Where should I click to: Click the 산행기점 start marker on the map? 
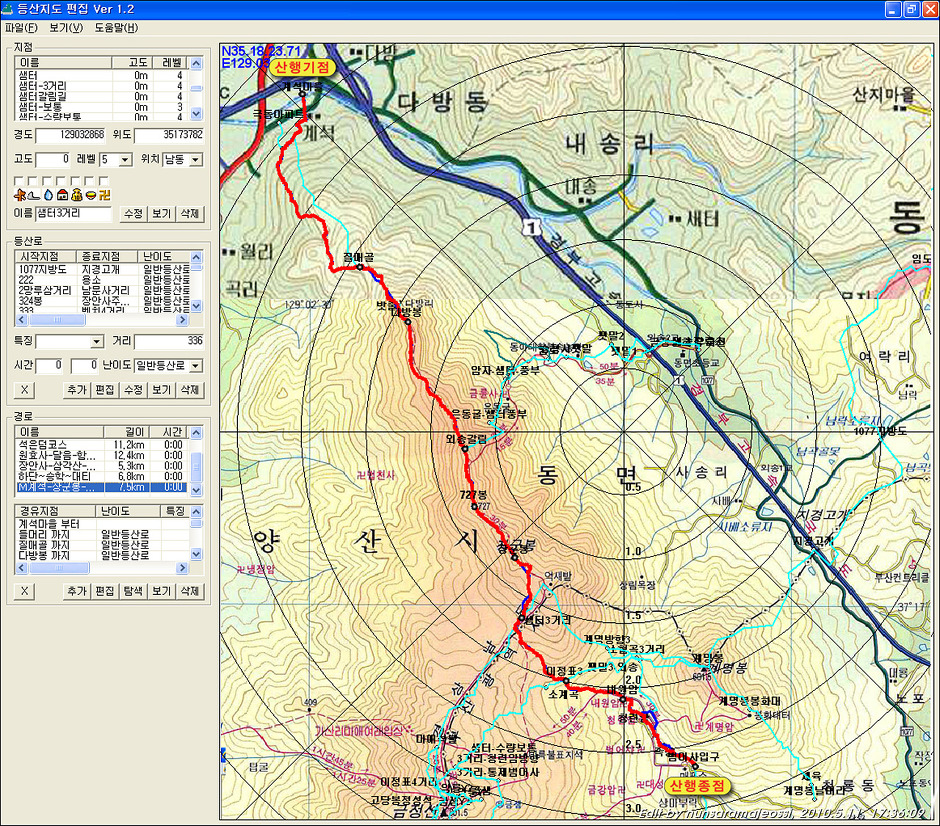pos(302,67)
